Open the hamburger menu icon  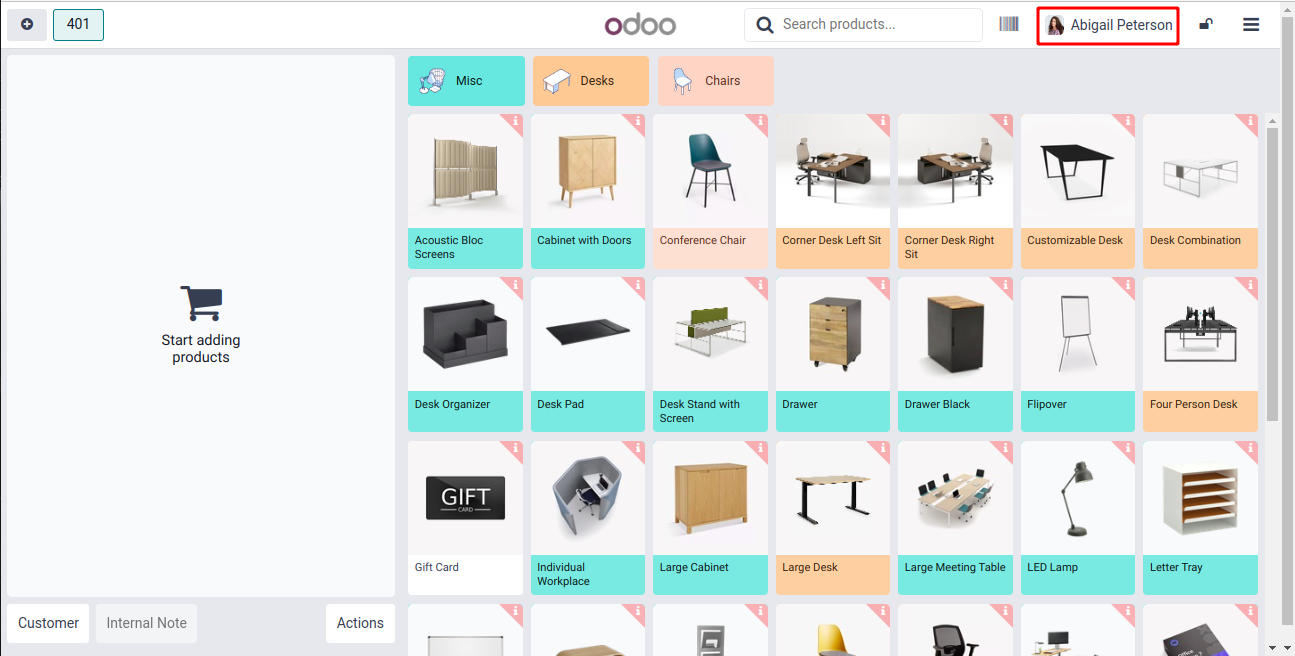pos(1251,25)
